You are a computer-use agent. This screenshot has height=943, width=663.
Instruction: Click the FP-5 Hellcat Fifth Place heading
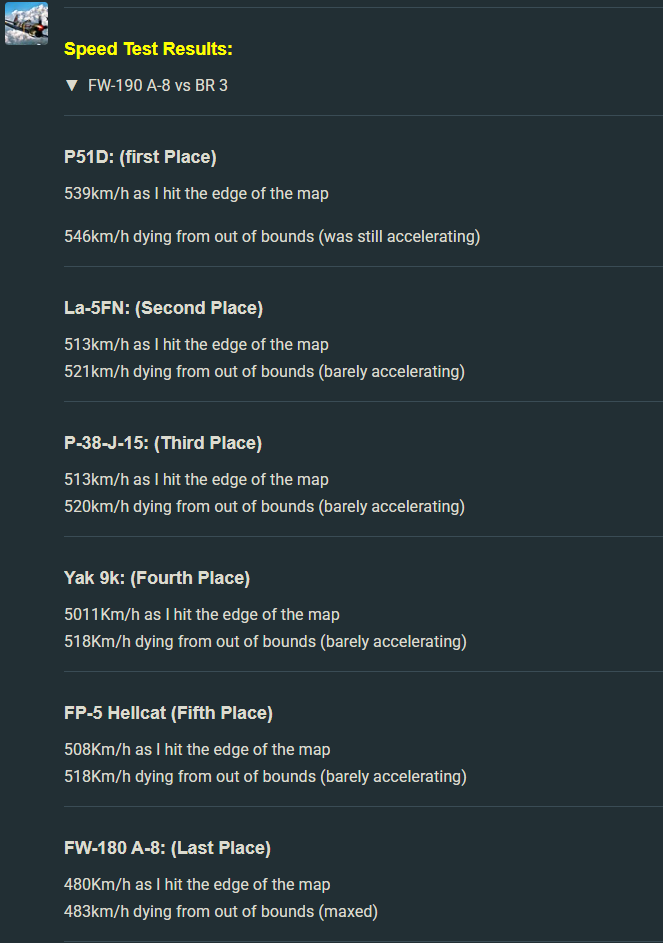point(168,713)
